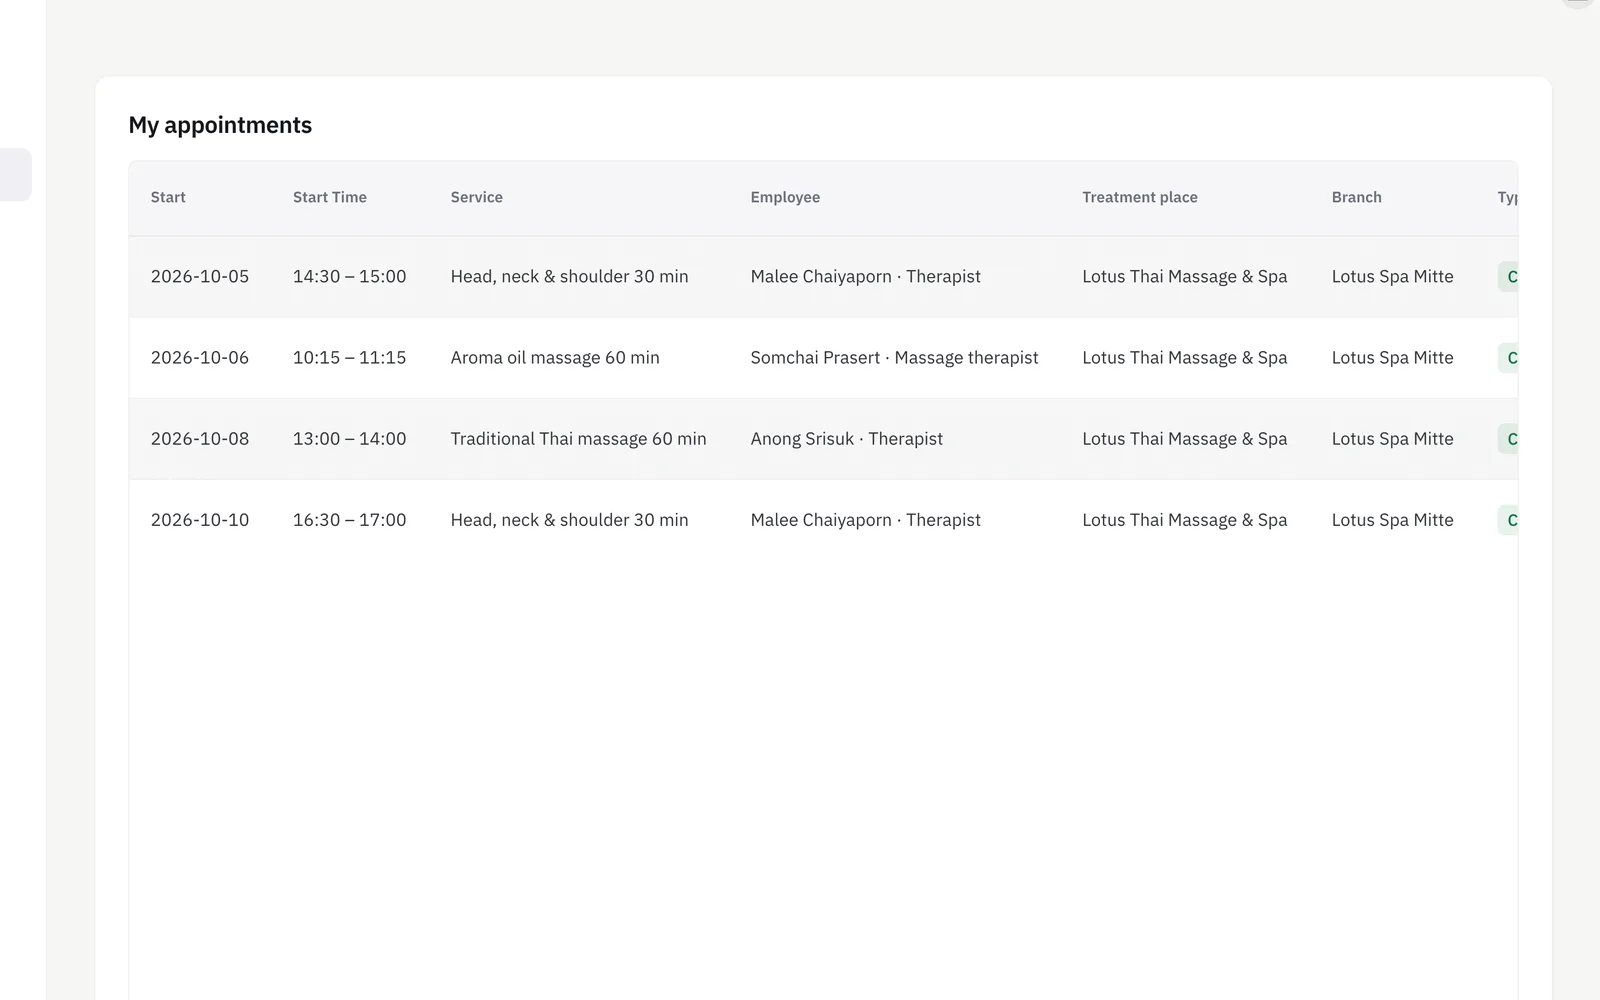Viewport: 1600px width, 1000px height.
Task: Click Lotus Thai Massage & Spa on 2026-10-06
Action: (x=1185, y=357)
